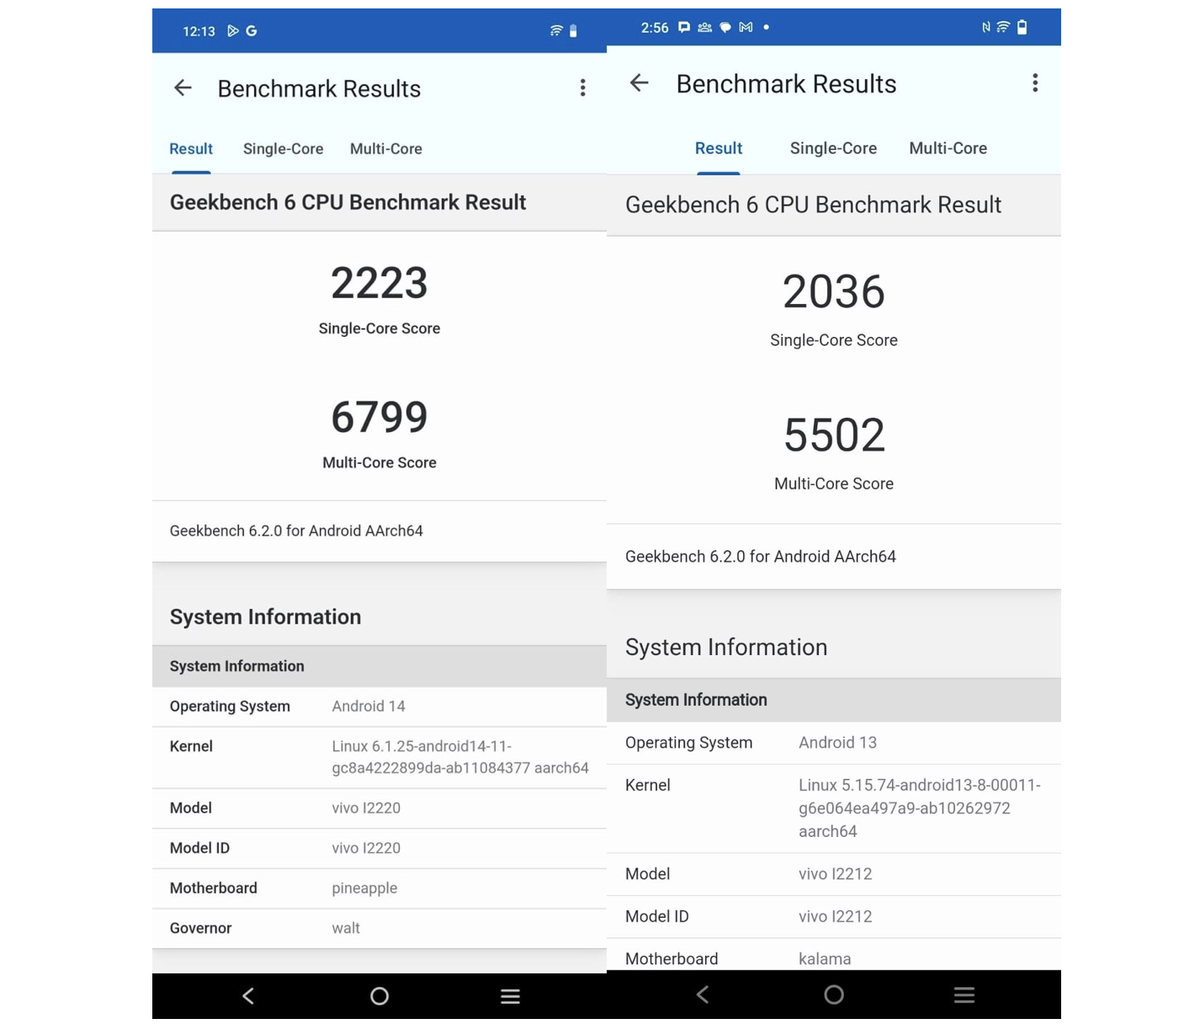Tap the contacts icon in right status bar
This screenshot has height=1024, width=1200.
coord(705,27)
